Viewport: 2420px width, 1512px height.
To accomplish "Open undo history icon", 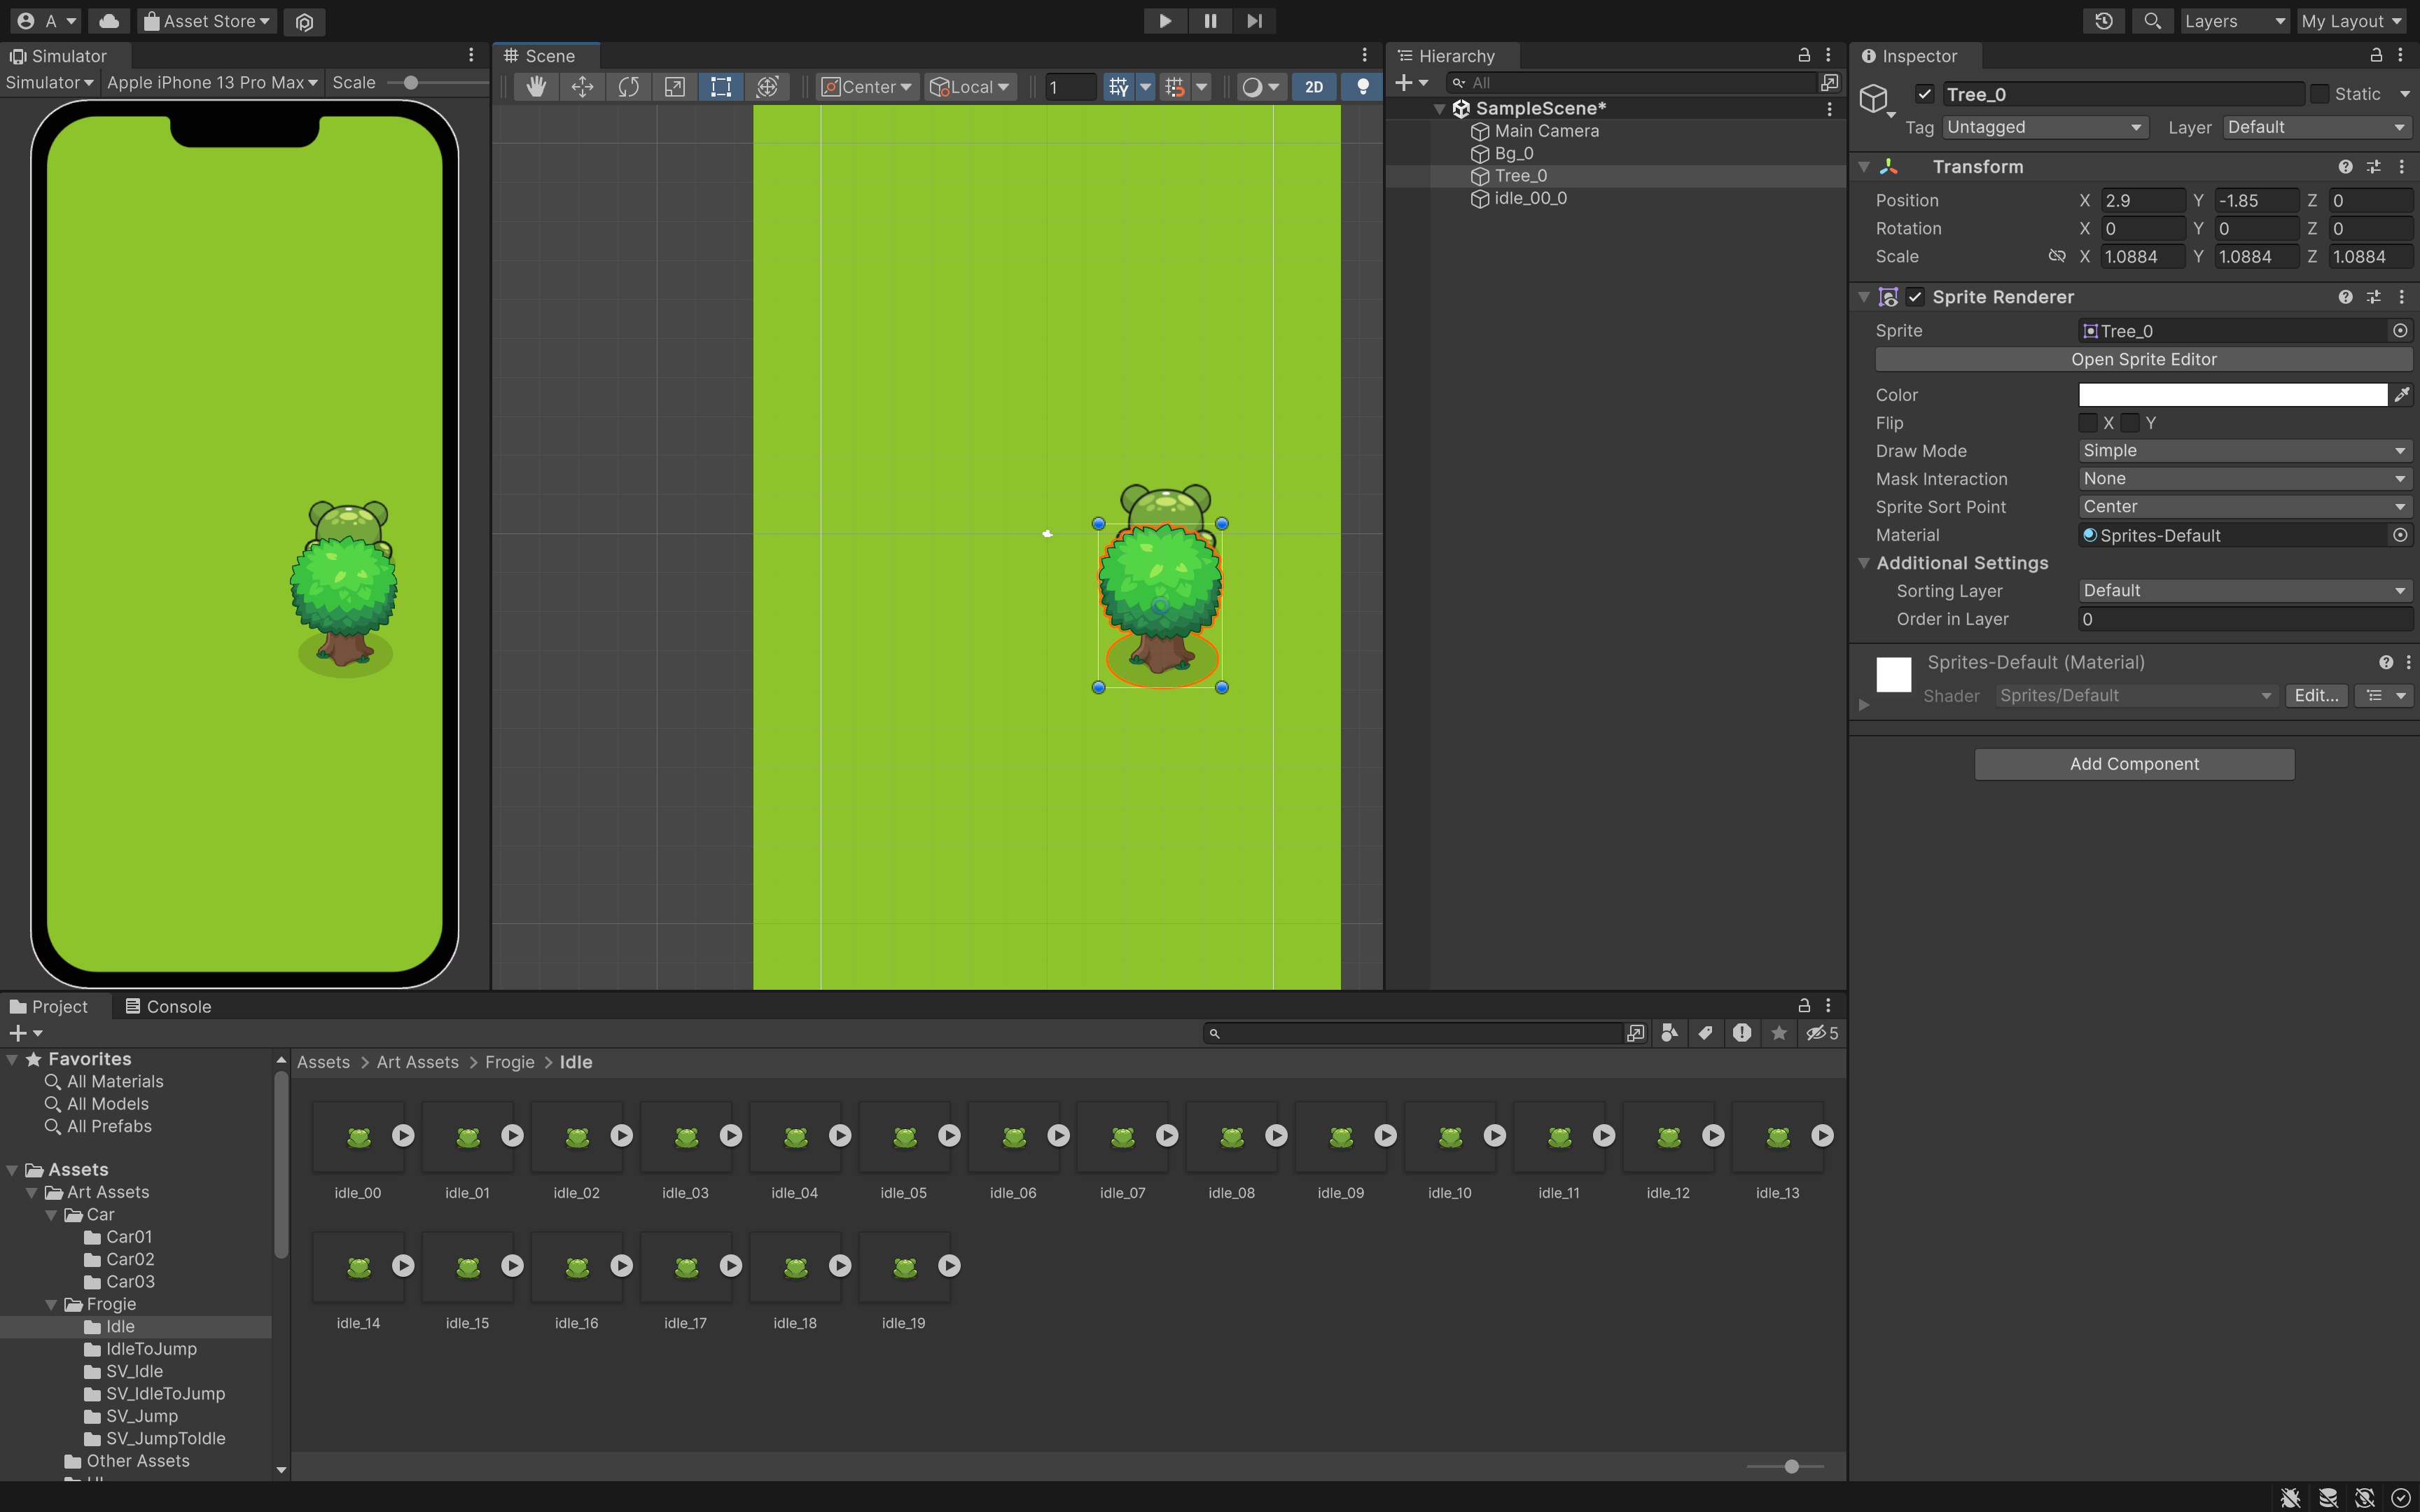I will [x=2104, y=21].
